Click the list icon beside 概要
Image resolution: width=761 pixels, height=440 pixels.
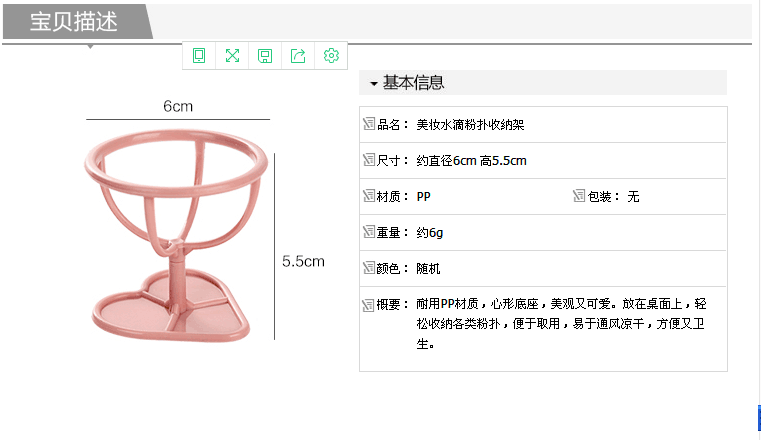pos(368,304)
